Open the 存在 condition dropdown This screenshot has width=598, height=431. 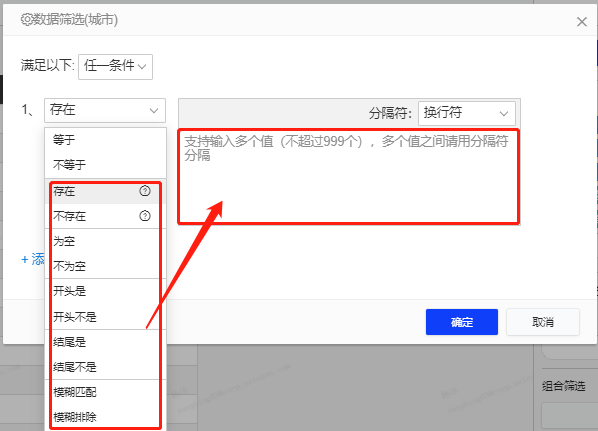coord(105,110)
